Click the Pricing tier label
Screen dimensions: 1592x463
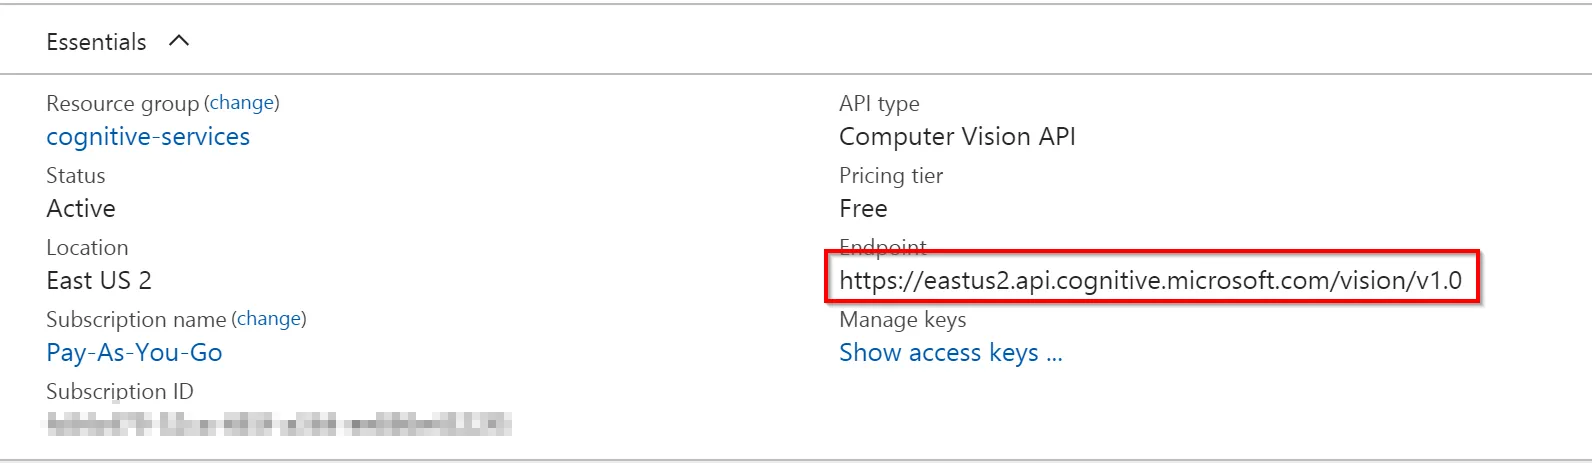(x=891, y=176)
